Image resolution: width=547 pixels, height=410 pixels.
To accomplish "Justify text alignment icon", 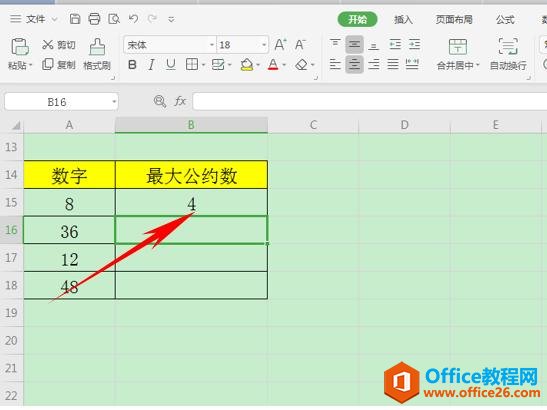I will coord(393,65).
